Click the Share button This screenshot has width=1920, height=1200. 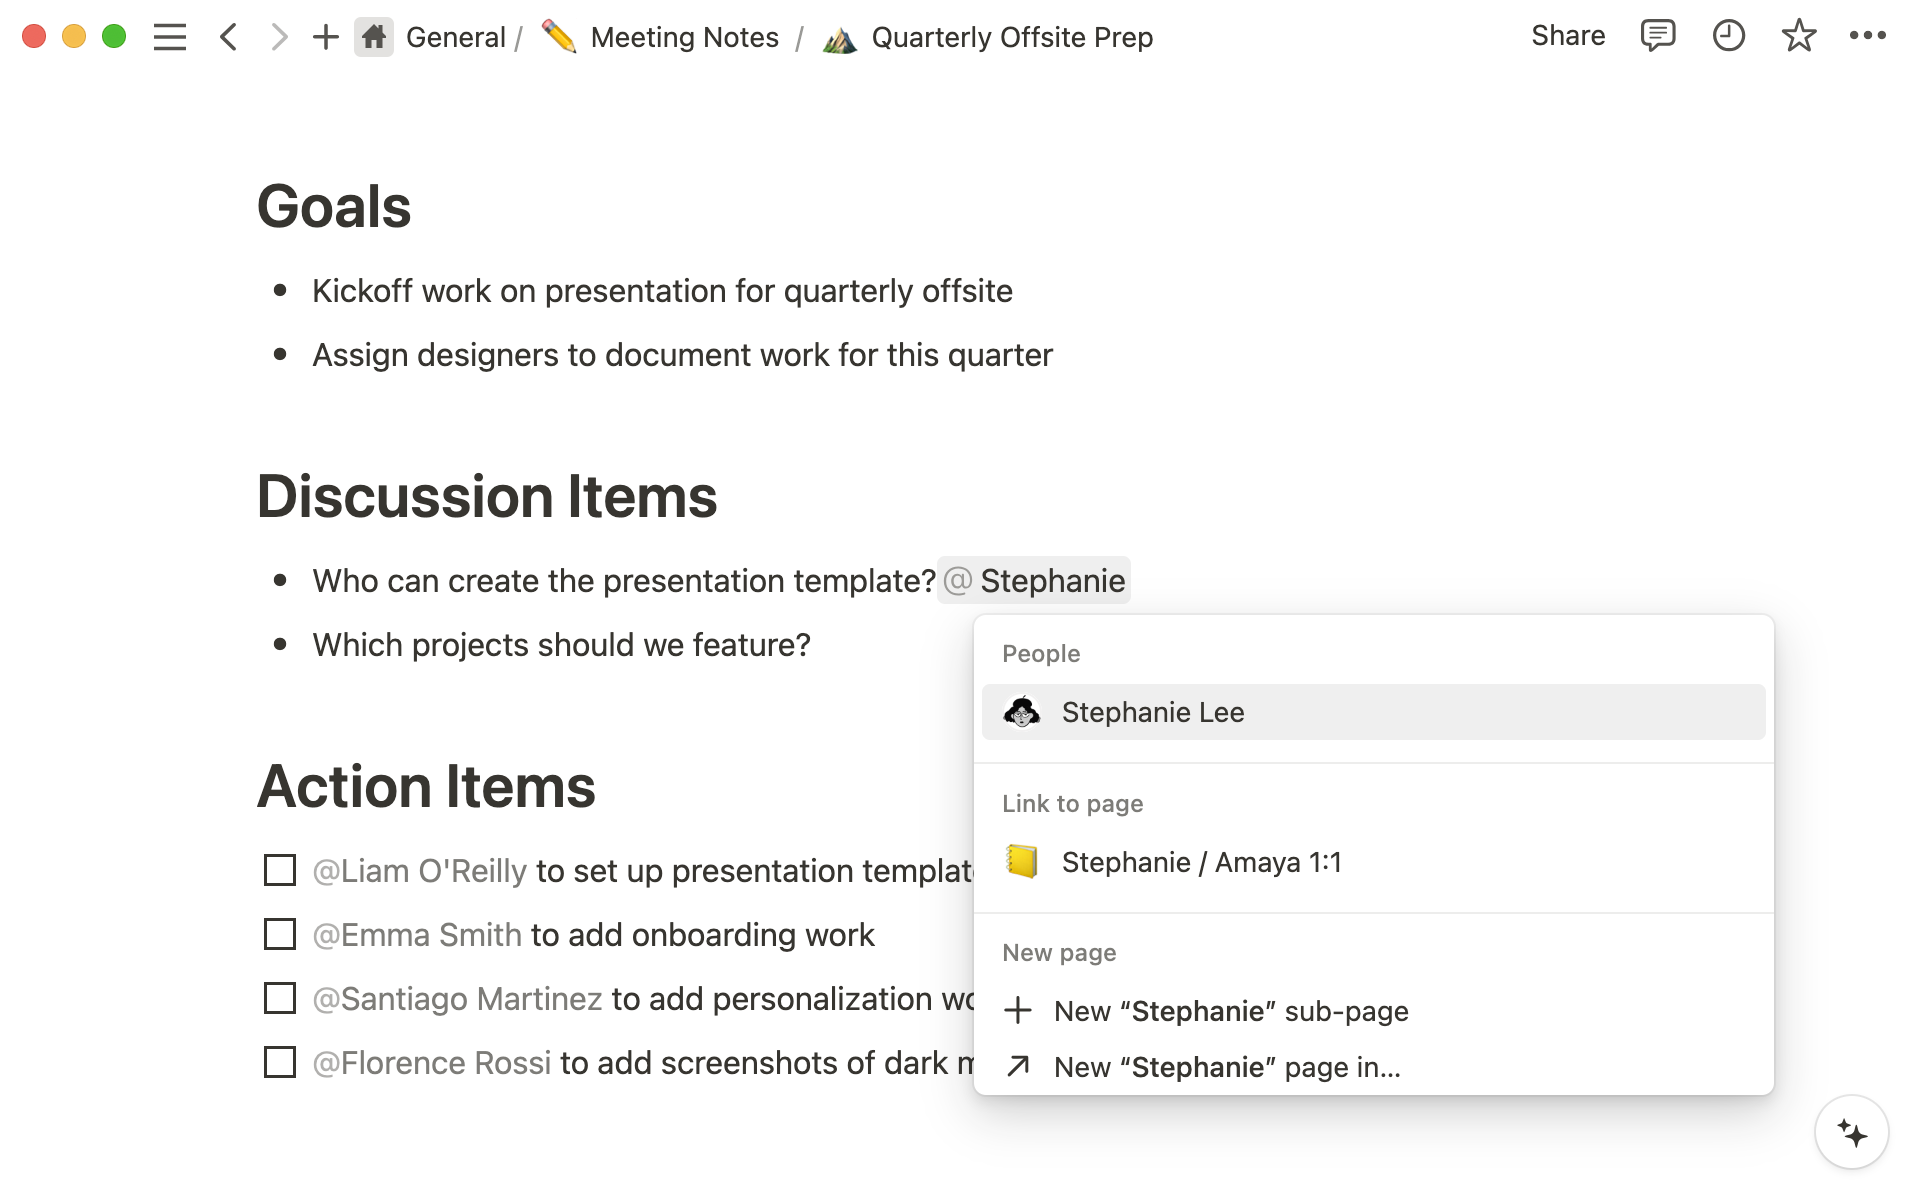1566,37
